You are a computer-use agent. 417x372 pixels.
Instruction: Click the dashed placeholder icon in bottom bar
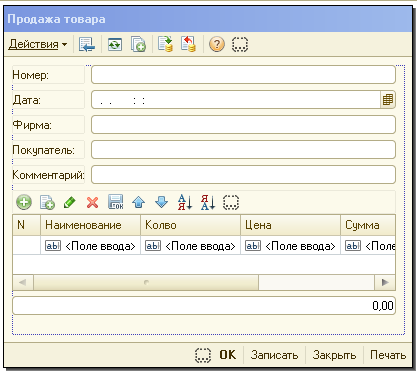pyautogui.click(x=203, y=355)
